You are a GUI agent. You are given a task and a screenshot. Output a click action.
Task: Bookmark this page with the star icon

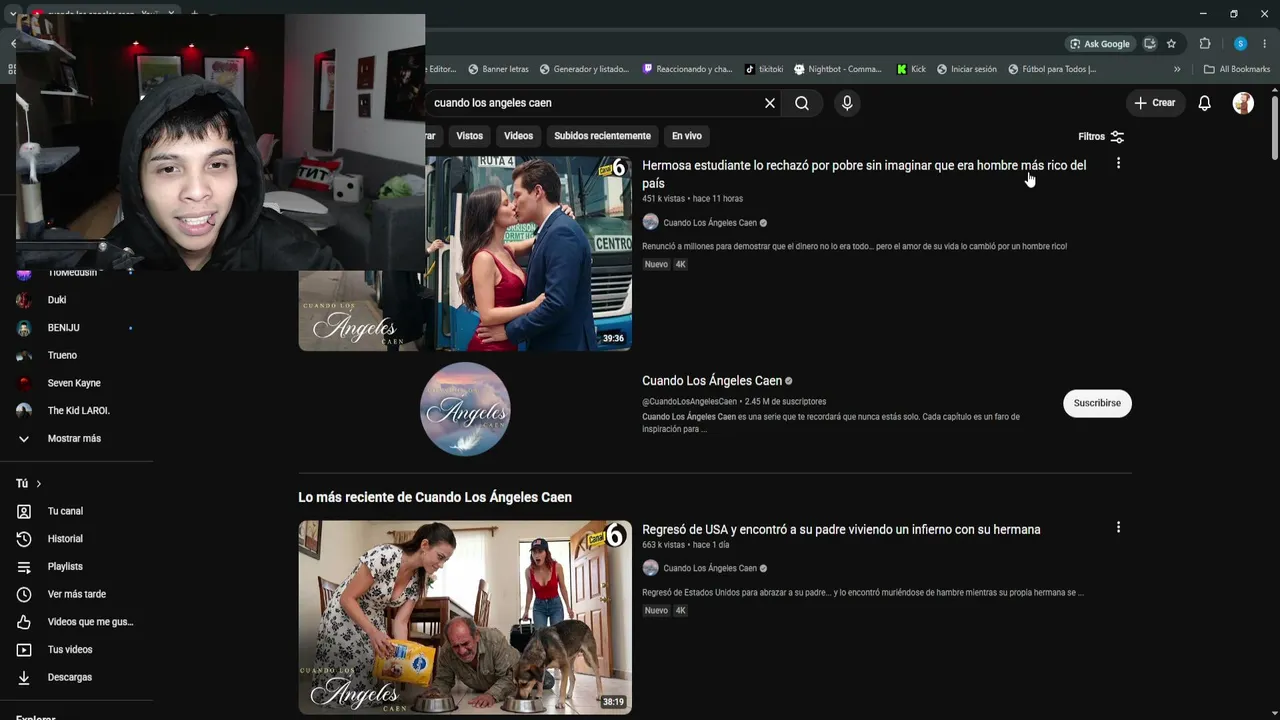tap(1171, 44)
